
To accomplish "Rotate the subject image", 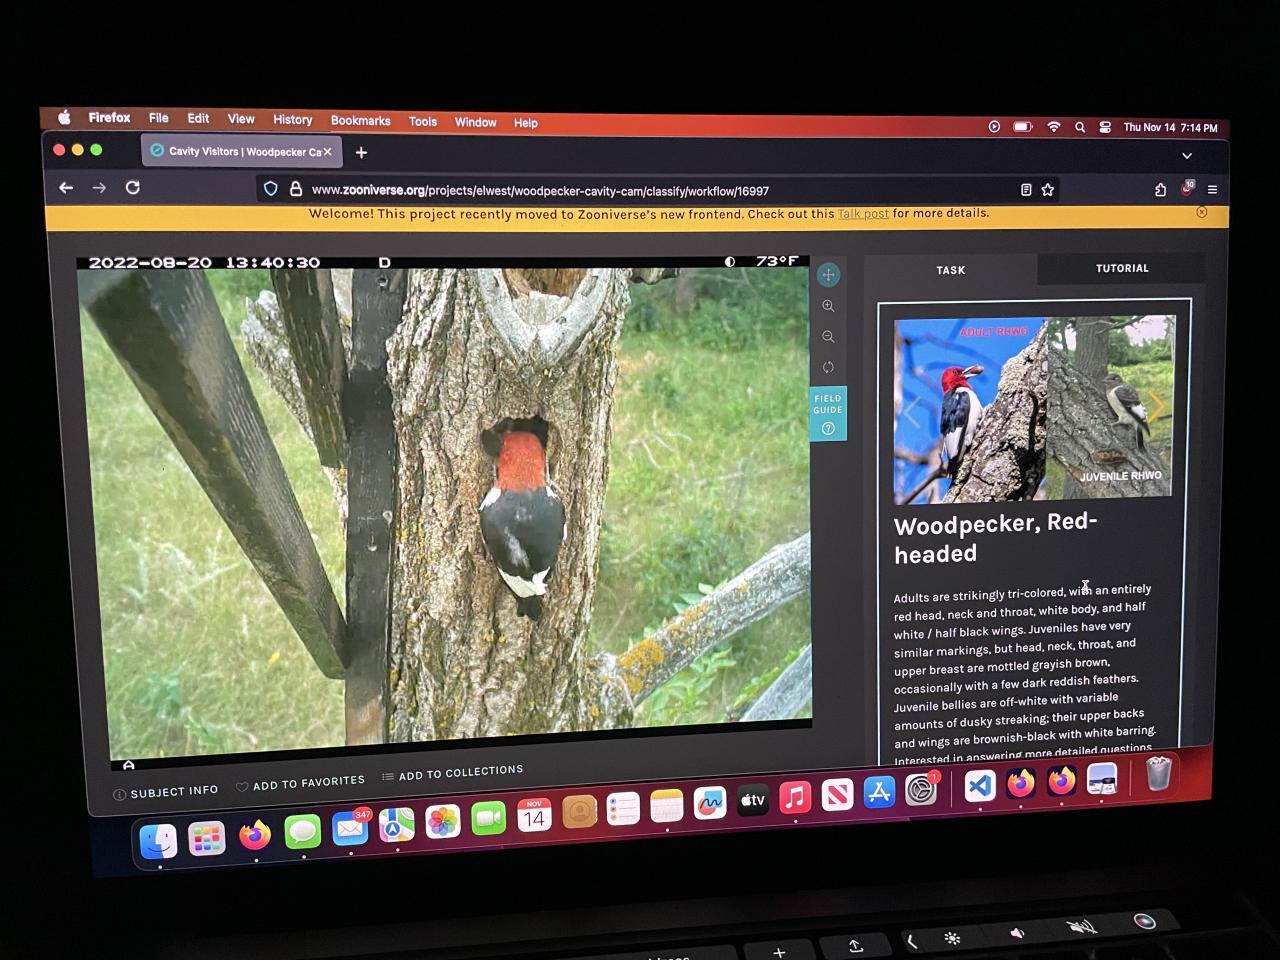I will tap(828, 367).
